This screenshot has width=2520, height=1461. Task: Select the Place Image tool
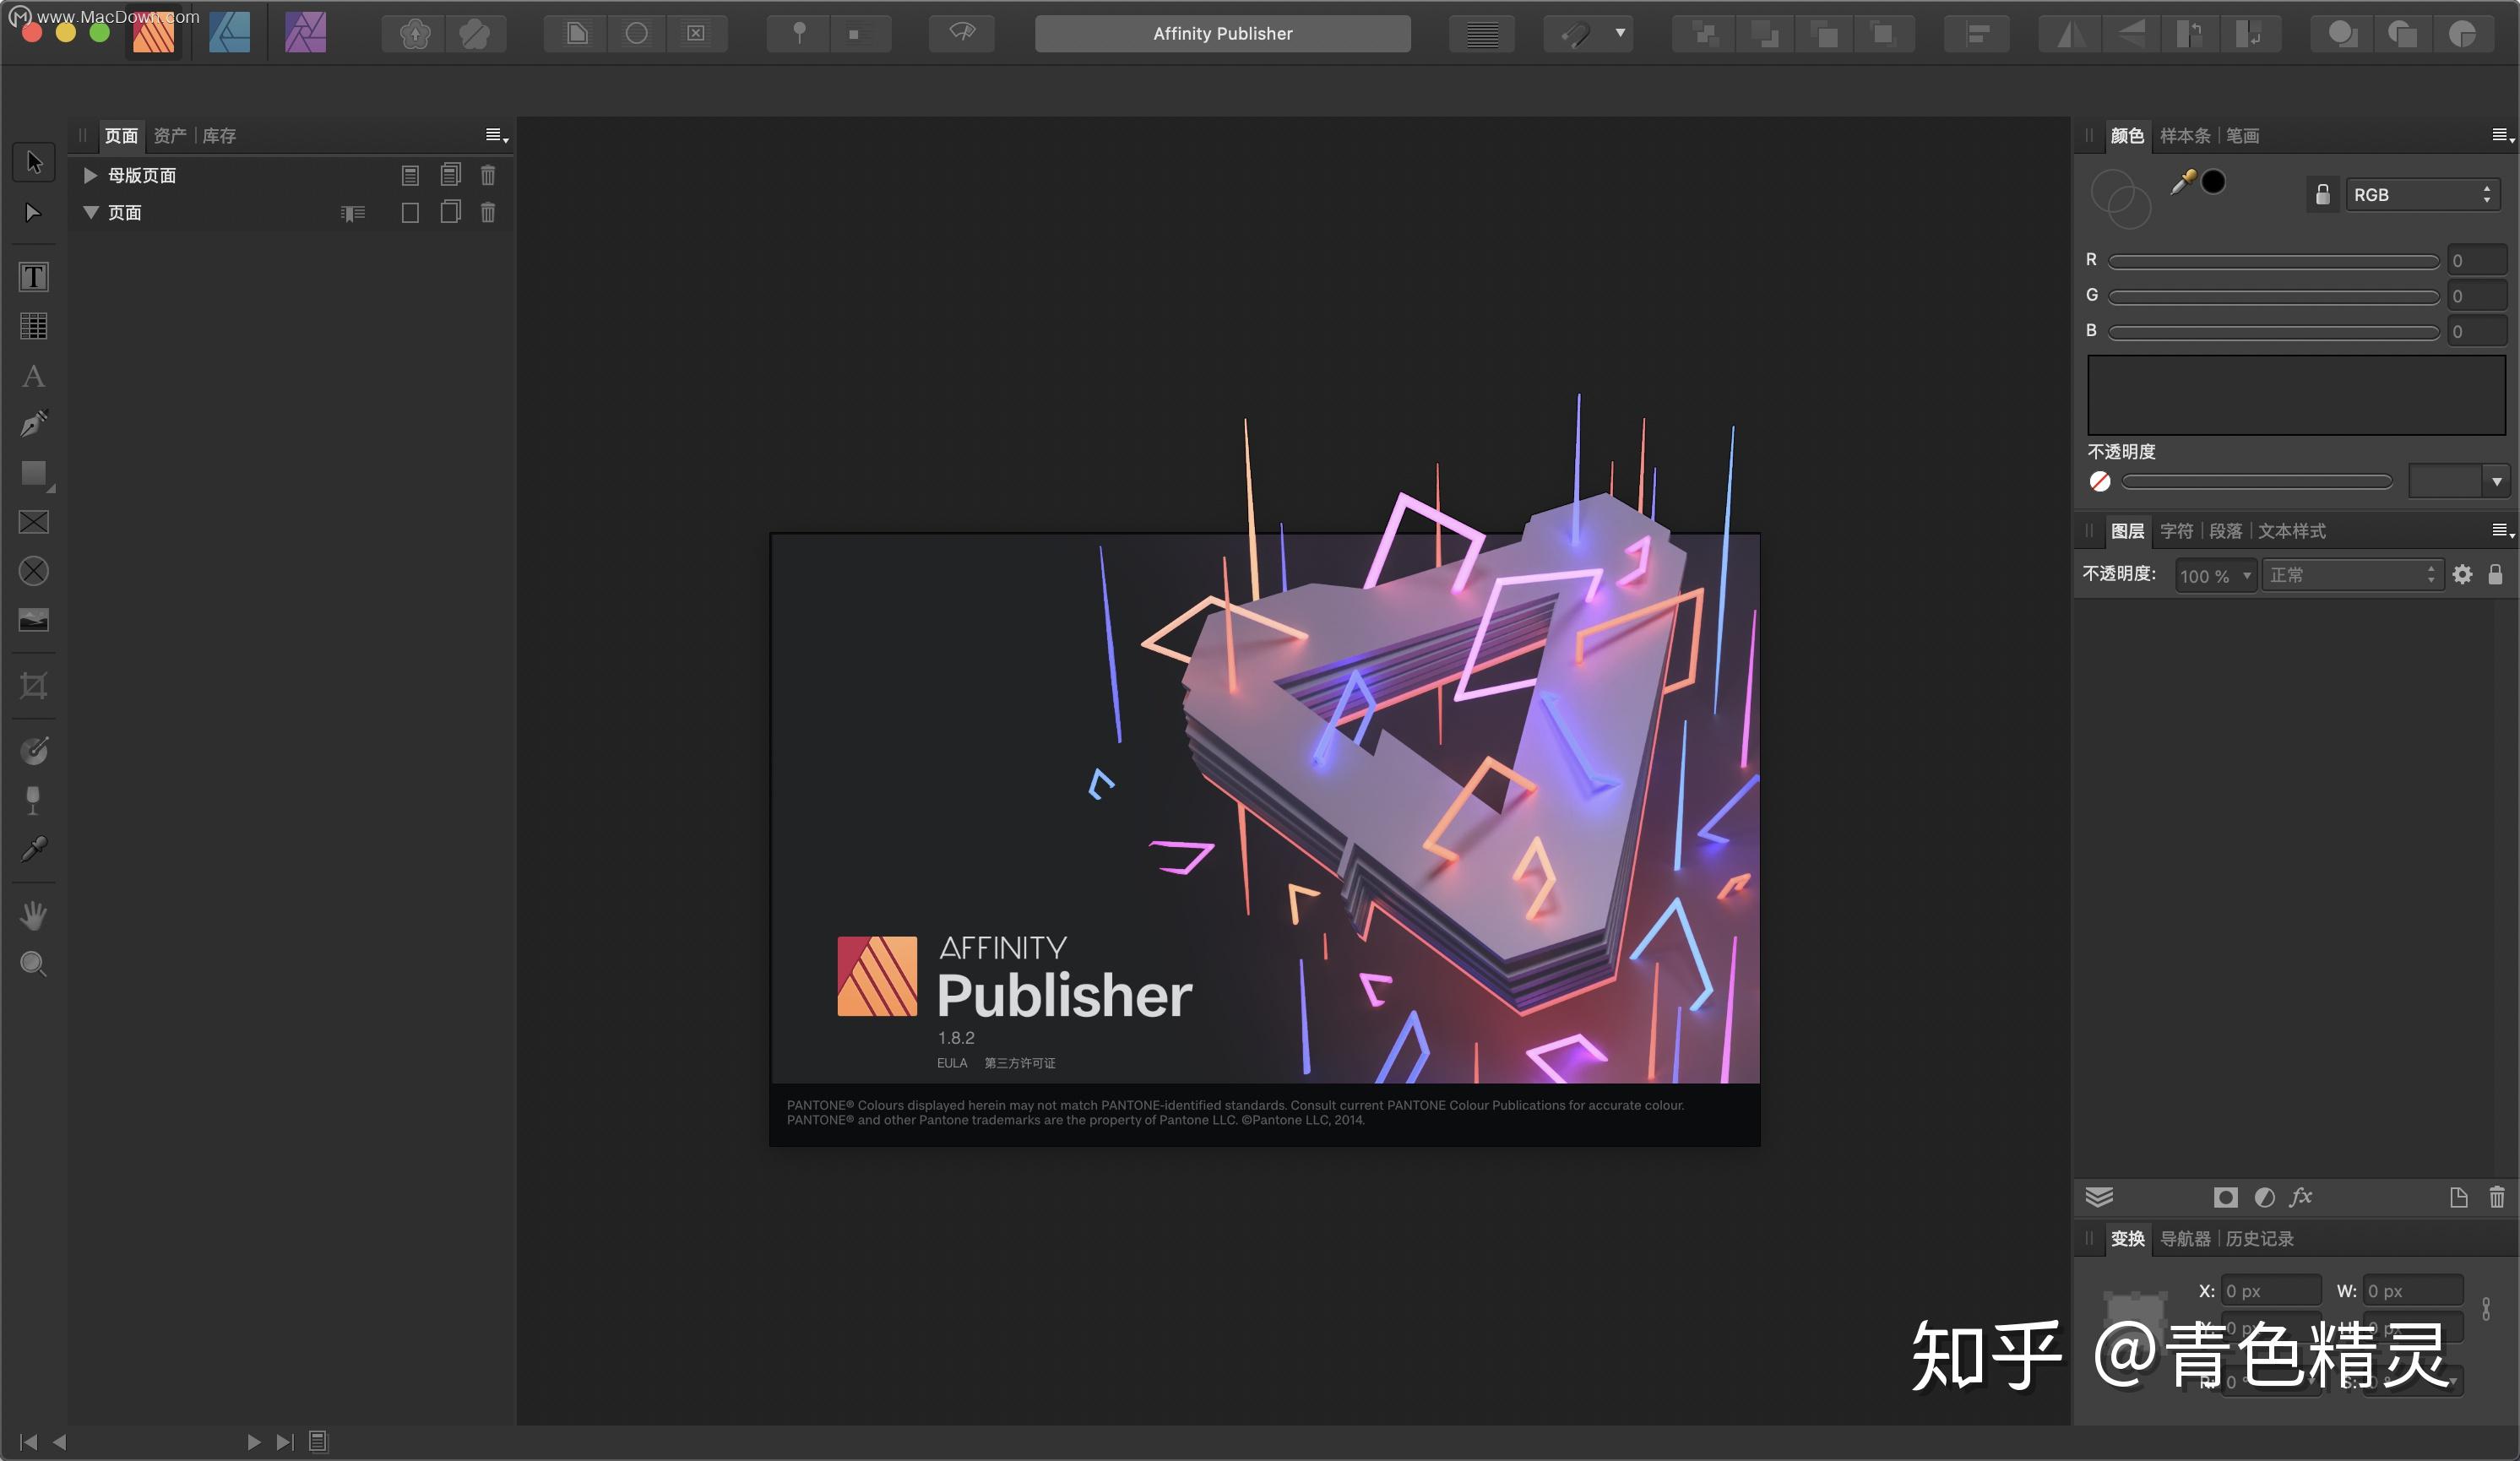tap(34, 620)
